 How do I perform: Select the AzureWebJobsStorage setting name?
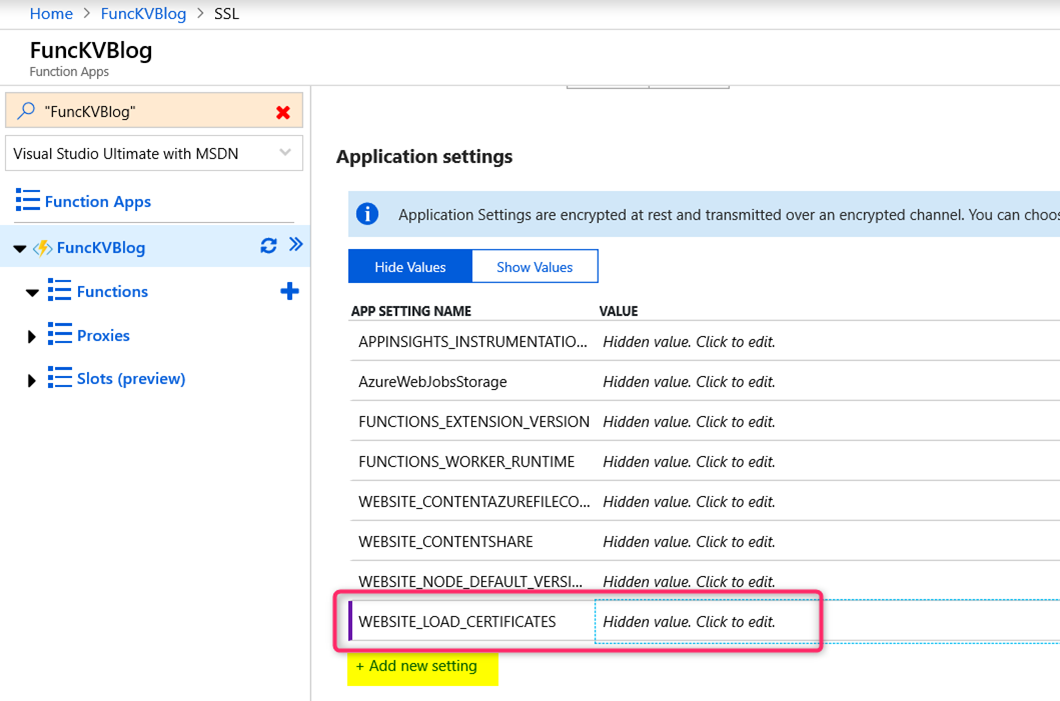pyautogui.click(x=433, y=381)
